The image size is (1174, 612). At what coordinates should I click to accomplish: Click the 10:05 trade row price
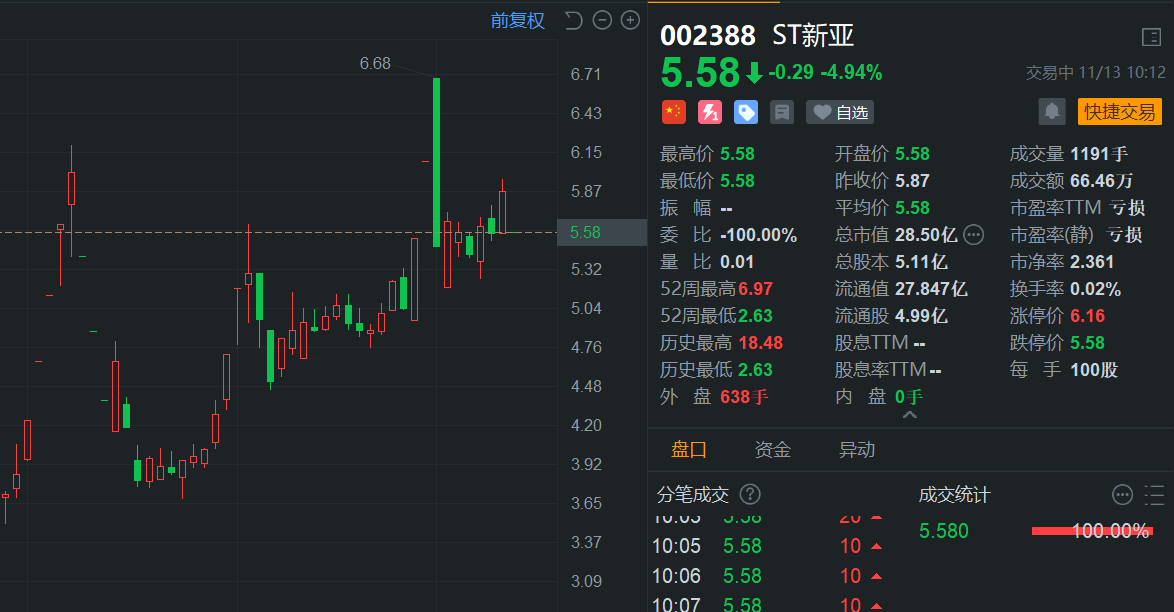pos(742,546)
